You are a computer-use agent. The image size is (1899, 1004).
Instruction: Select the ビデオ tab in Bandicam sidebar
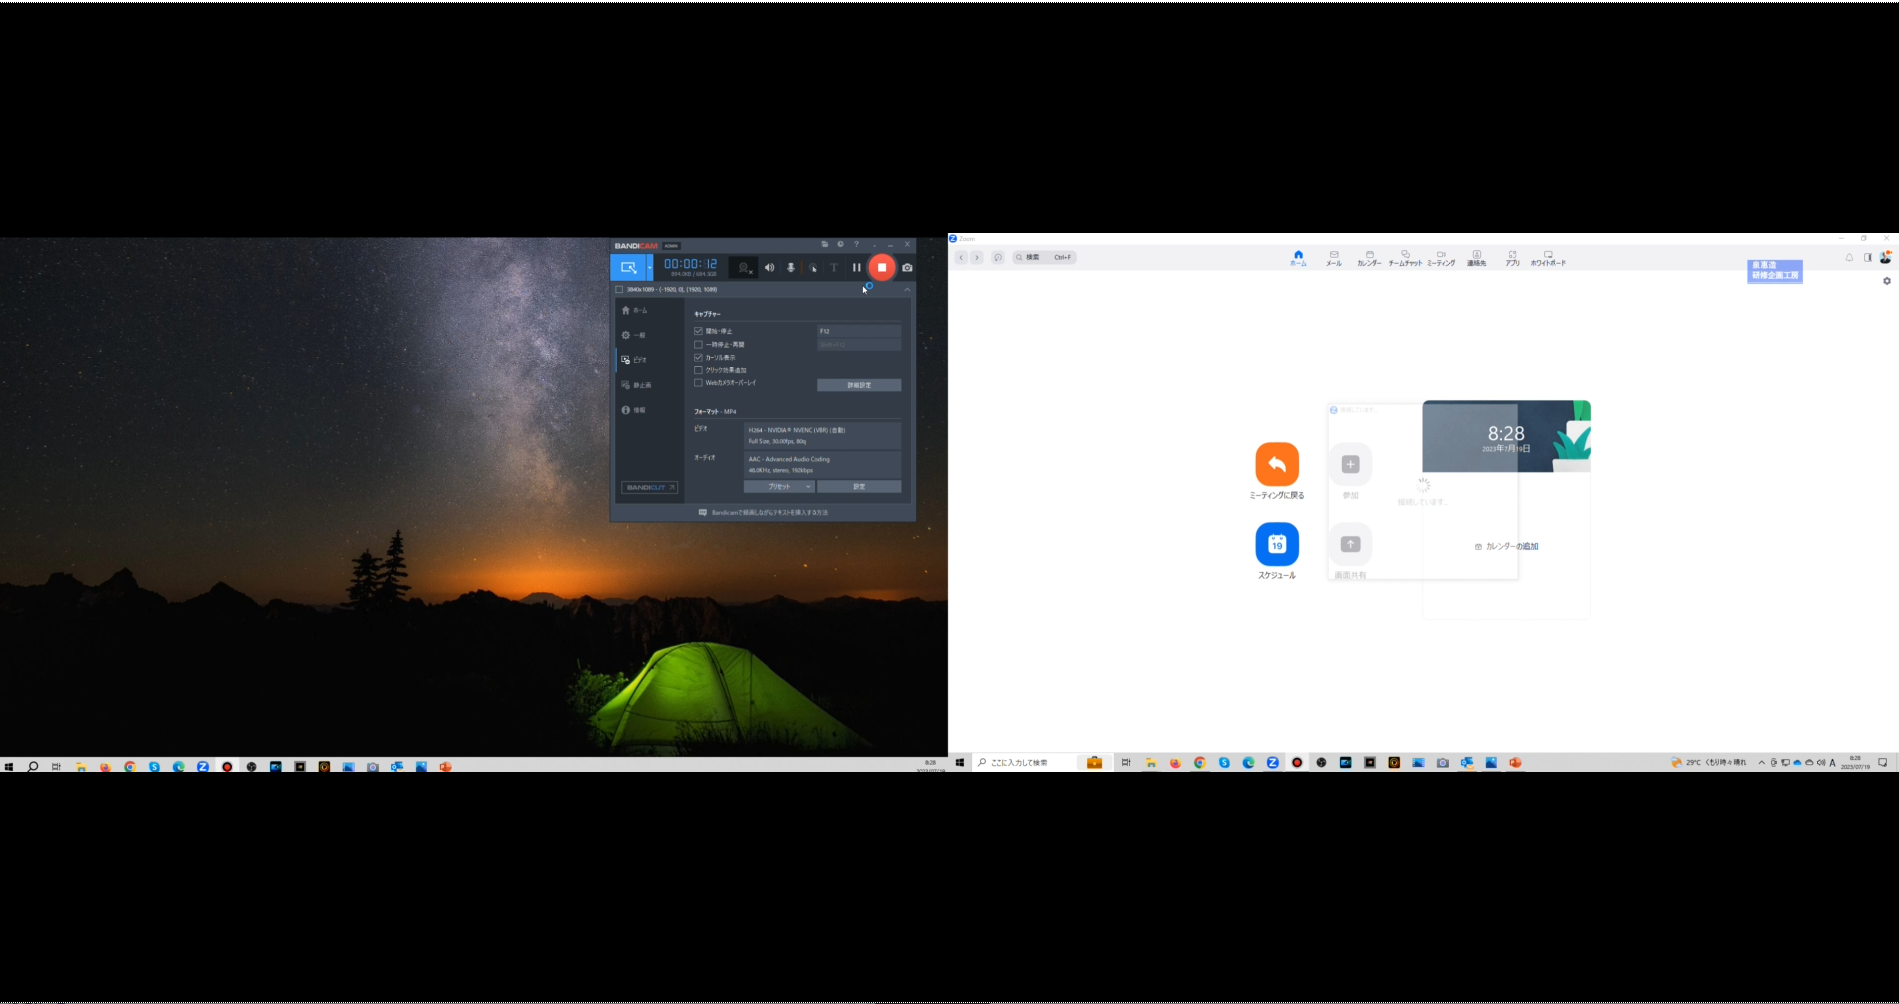click(634, 360)
